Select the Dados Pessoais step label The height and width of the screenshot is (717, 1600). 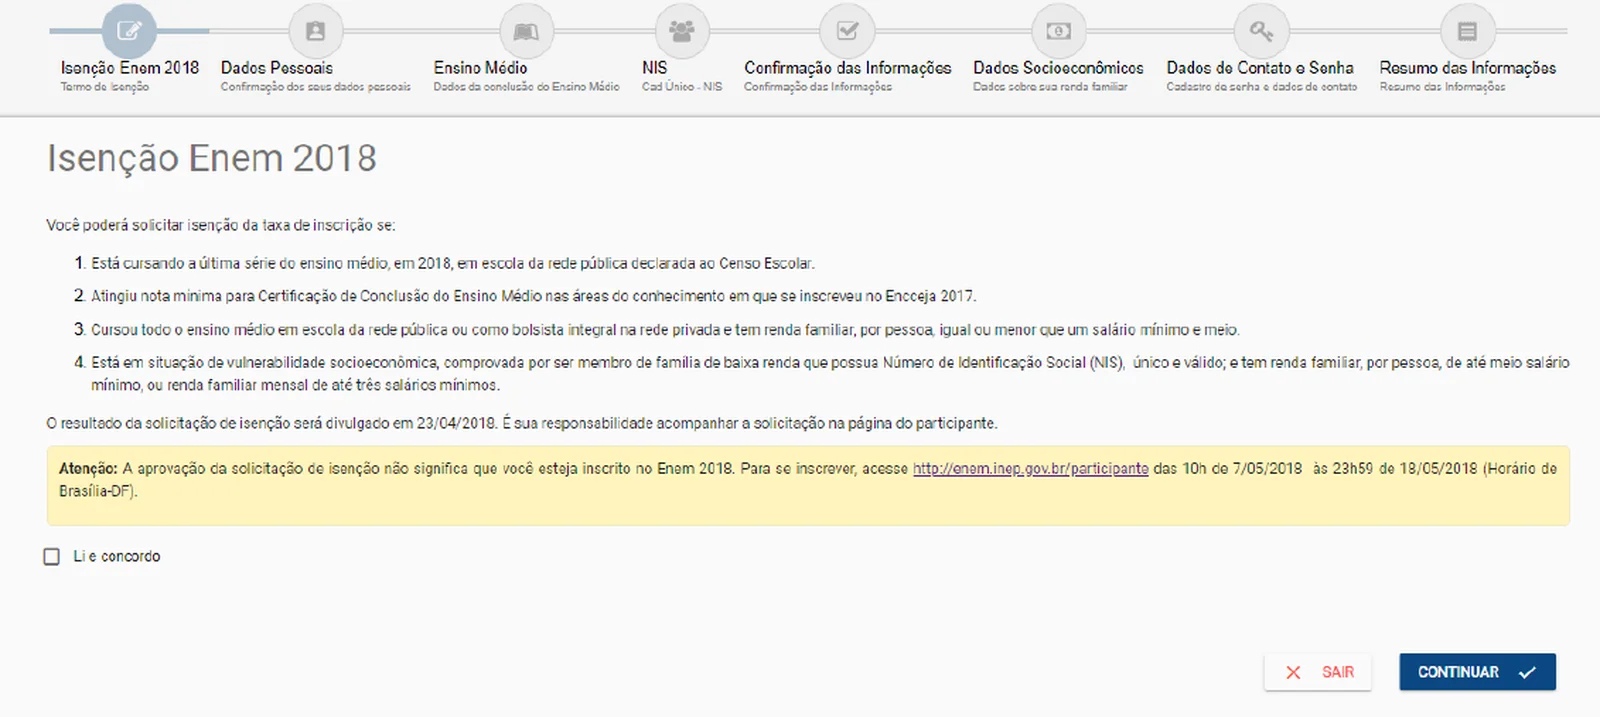tap(277, 68)
